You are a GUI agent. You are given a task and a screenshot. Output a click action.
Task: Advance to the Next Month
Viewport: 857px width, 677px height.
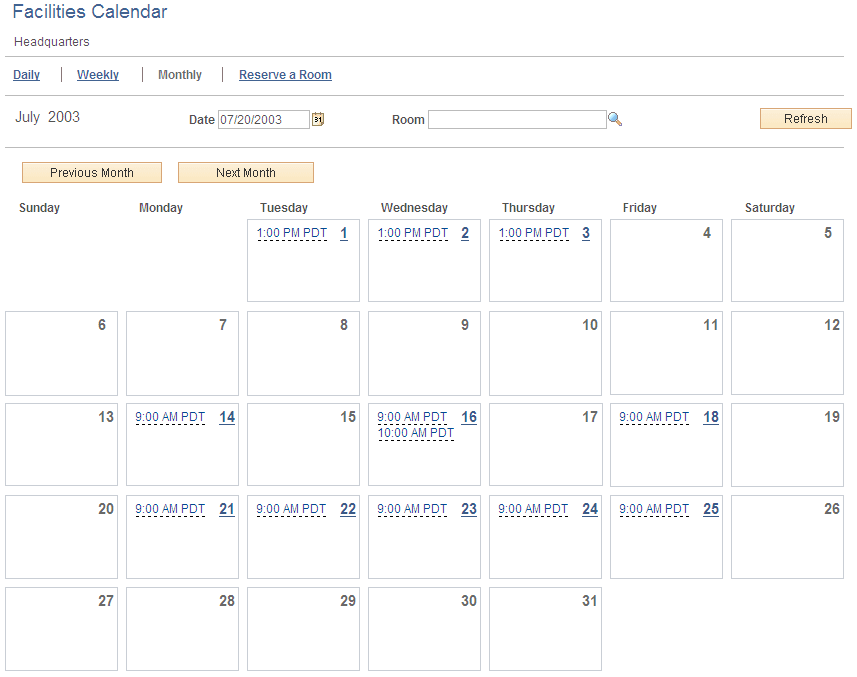tap(245, 172)
